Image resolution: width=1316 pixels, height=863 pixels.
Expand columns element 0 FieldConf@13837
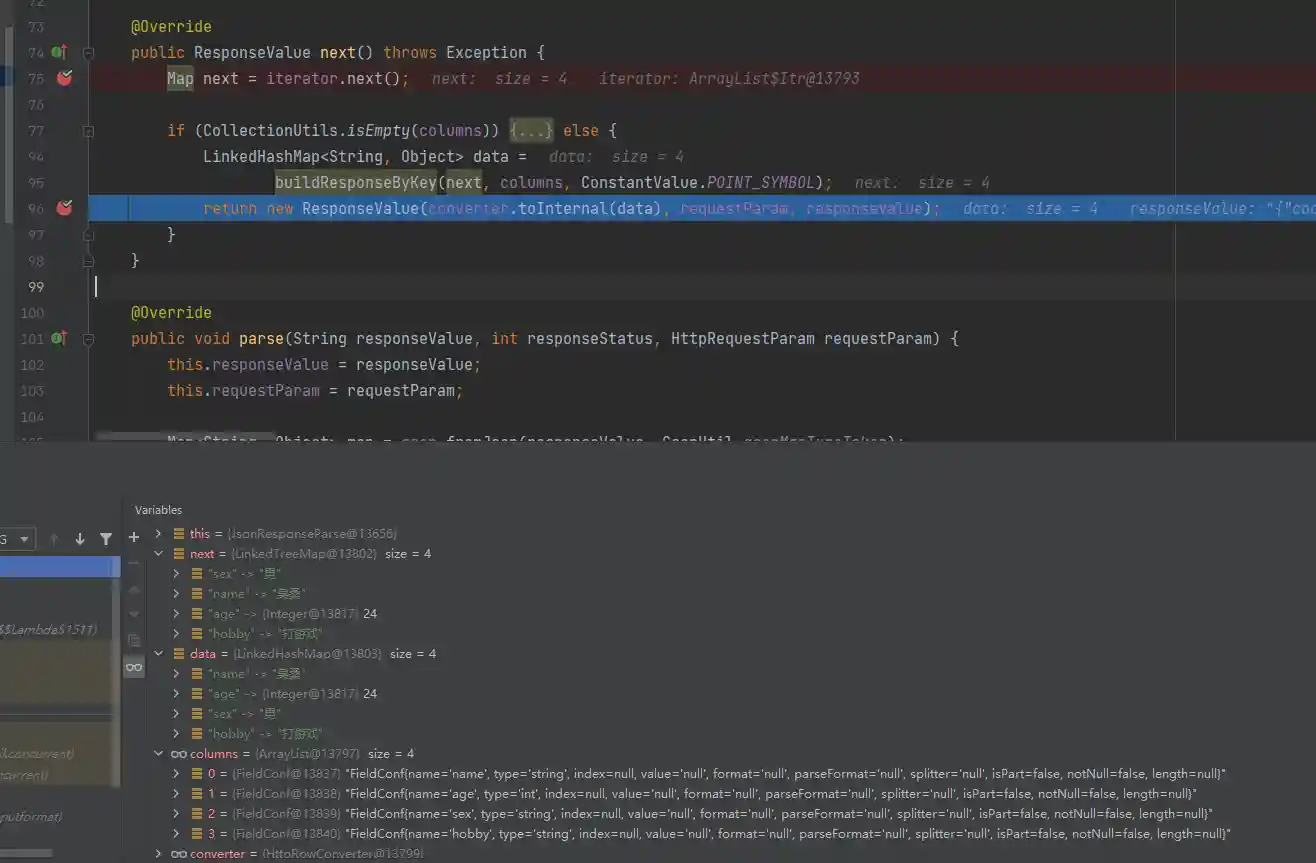pos(176,774)
